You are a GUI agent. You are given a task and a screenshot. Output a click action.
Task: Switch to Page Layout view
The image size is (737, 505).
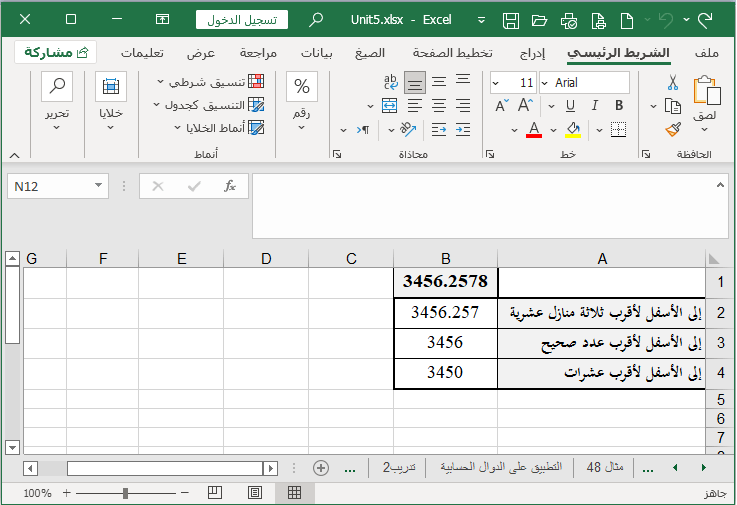(x=254, y=493)
